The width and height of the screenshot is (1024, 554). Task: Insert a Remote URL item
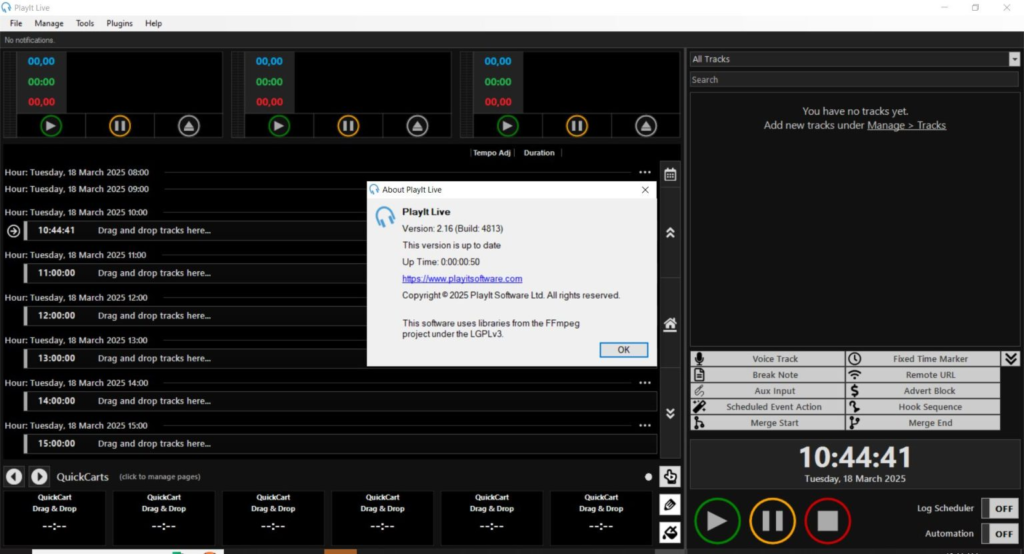tap(923, 375)
